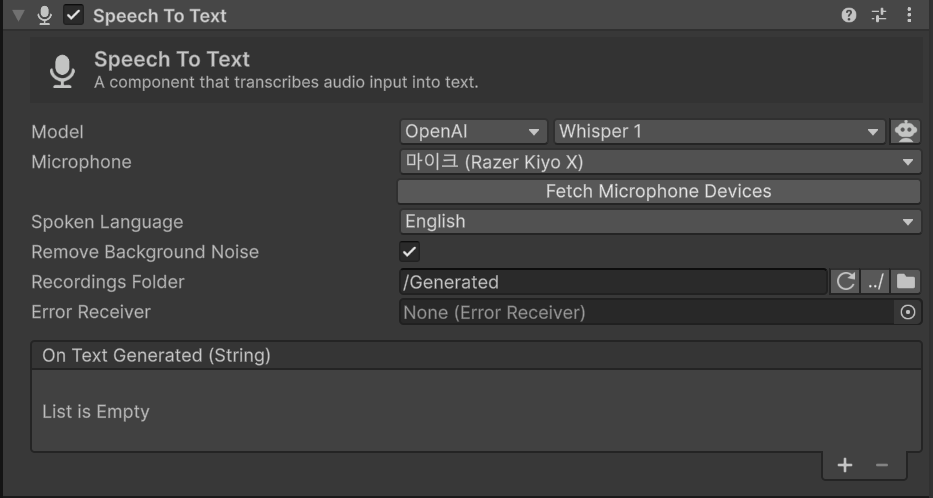933x498 pixels.
Task: Add event listener with plus button
Action: coord(845,465)
